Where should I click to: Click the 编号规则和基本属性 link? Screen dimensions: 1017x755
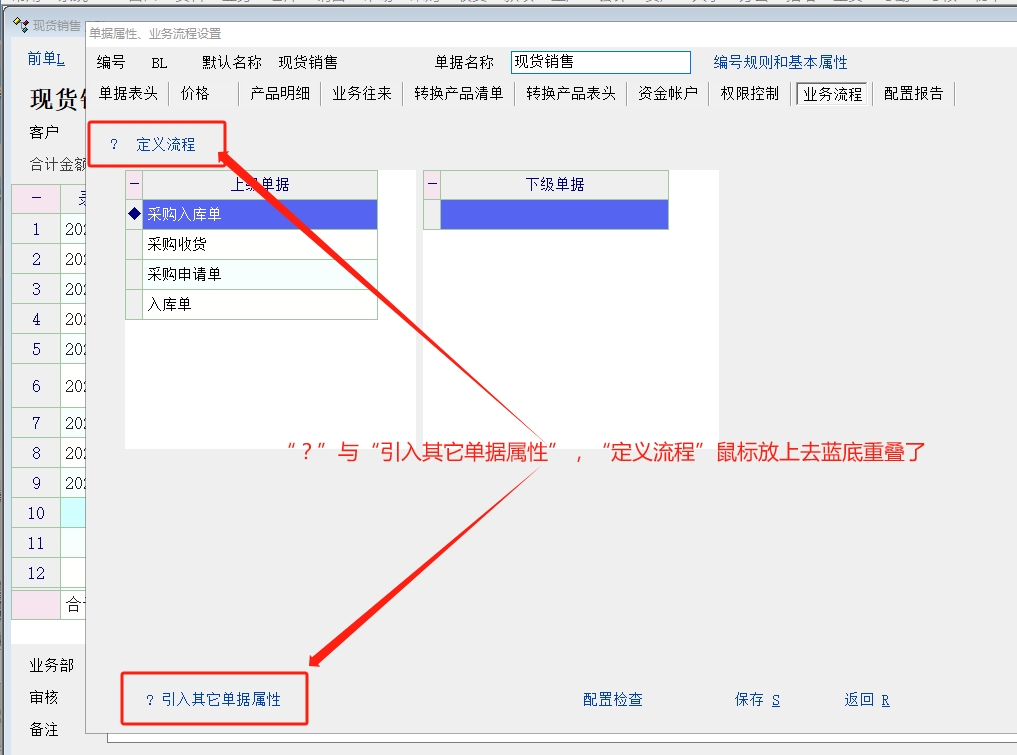pyautogui.click(x=780, y=62)
